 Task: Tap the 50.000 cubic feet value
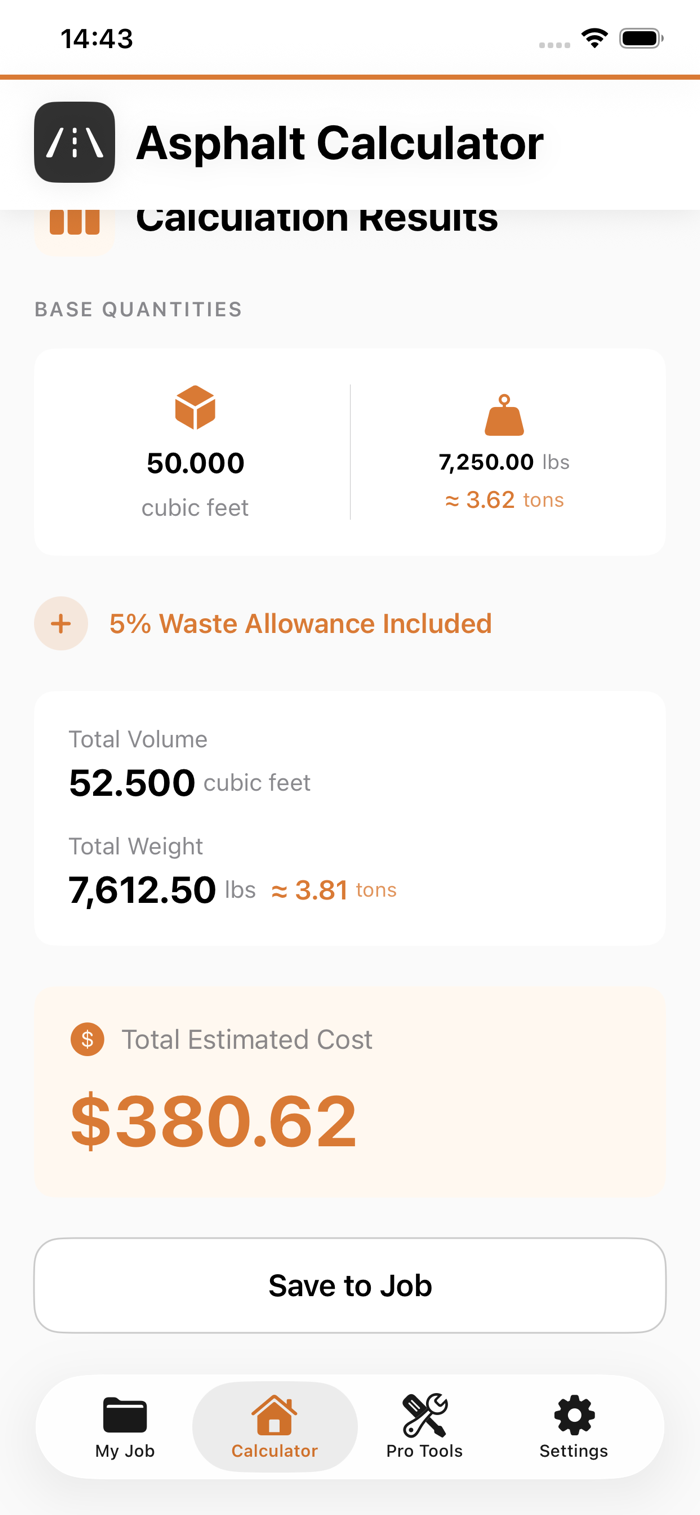[195, 464]
